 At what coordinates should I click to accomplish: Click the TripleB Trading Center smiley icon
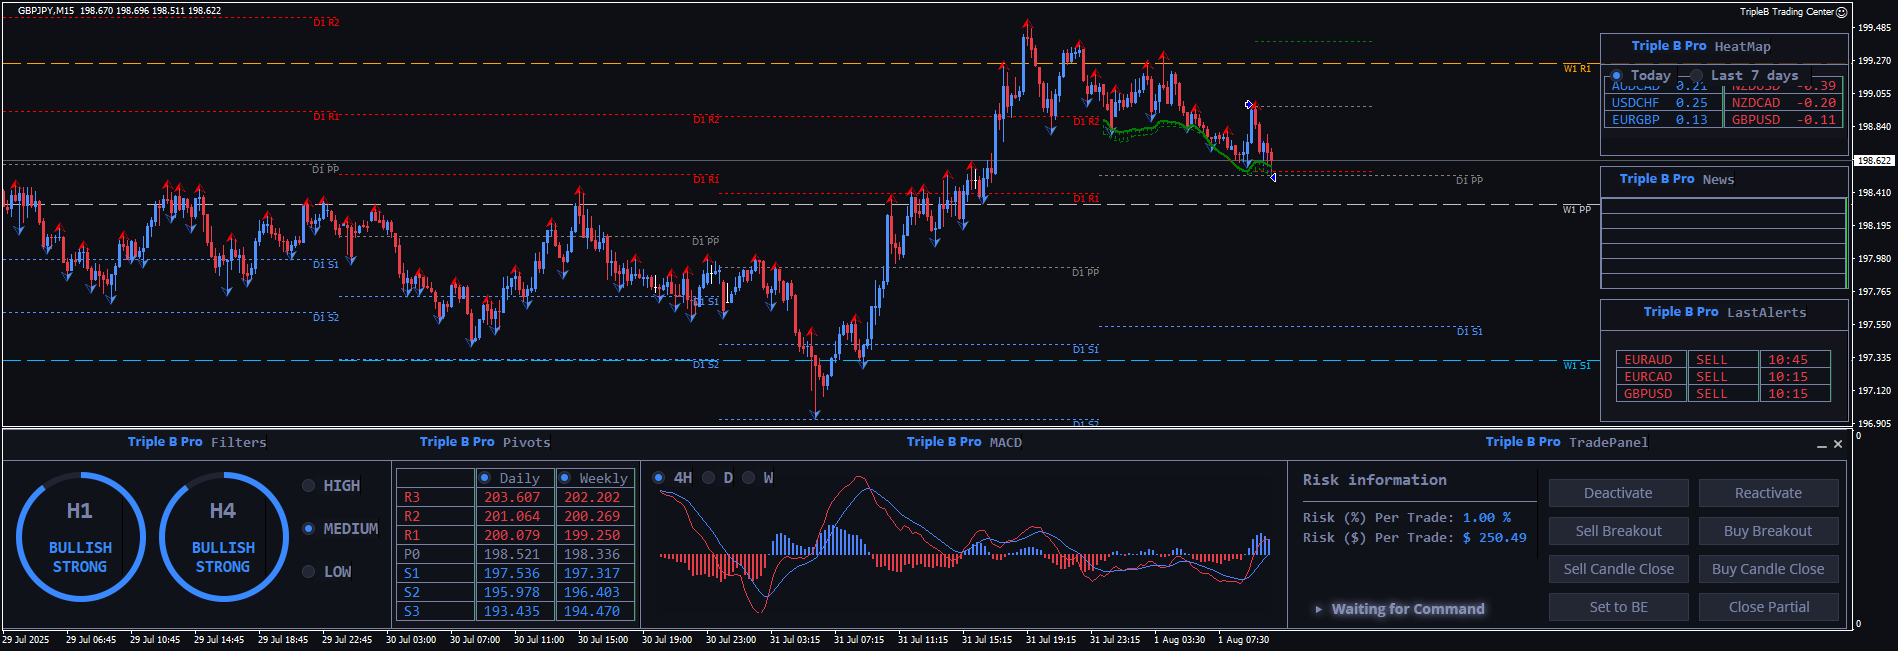(x=1841, y=12)
